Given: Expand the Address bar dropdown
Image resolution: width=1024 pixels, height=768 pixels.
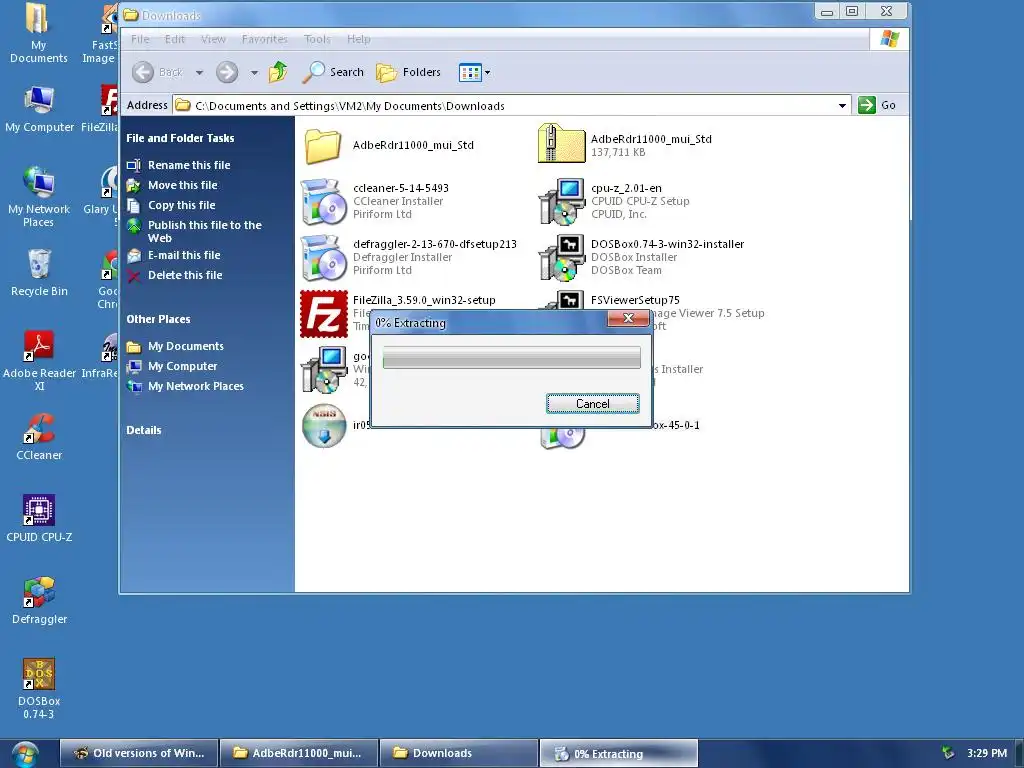Looking at the screenshot, I should [842, 105].
